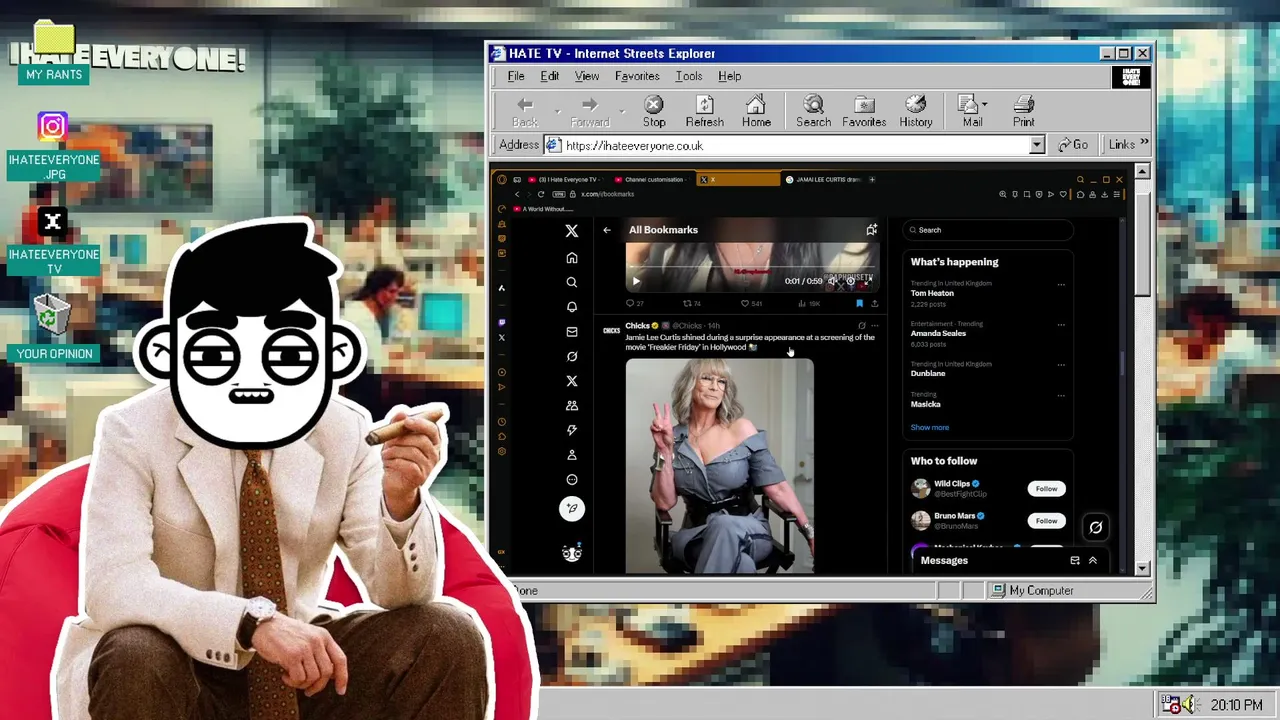Click the Back toolbar button
Viewport: 1280px width, 720px height.
click(x=525, y=112)
